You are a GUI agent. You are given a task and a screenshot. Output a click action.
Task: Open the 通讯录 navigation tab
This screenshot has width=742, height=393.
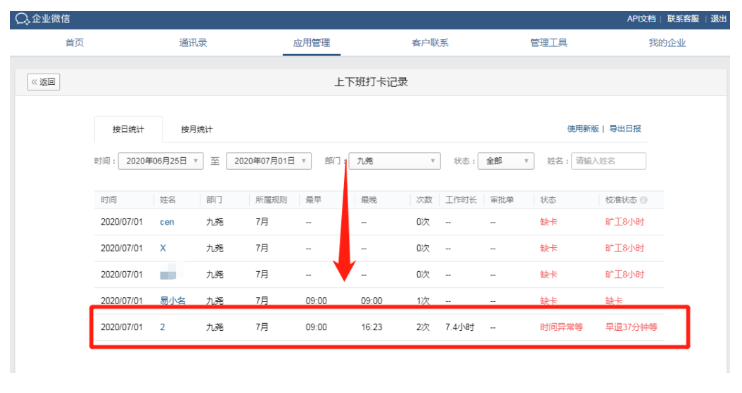[x=193, y=43]
